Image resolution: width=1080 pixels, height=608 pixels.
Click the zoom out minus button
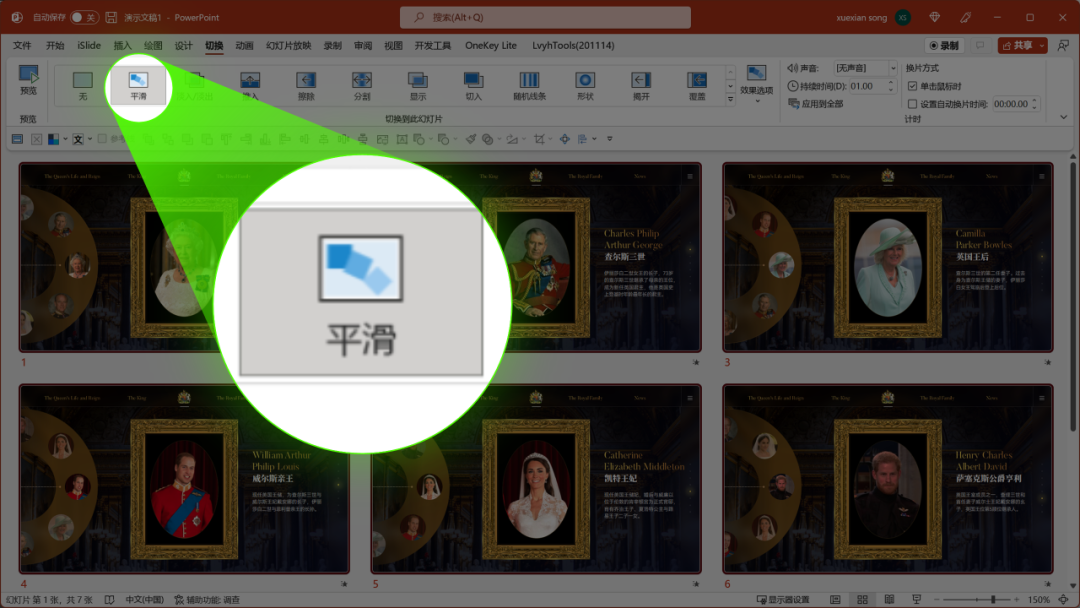(937, 600)
